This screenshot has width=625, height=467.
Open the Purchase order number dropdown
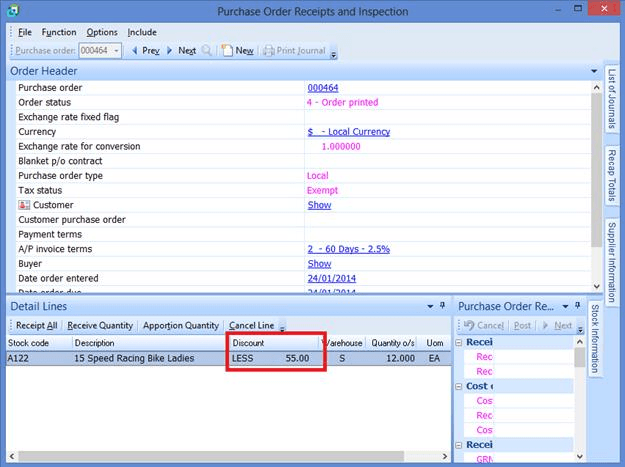(116, 51)
